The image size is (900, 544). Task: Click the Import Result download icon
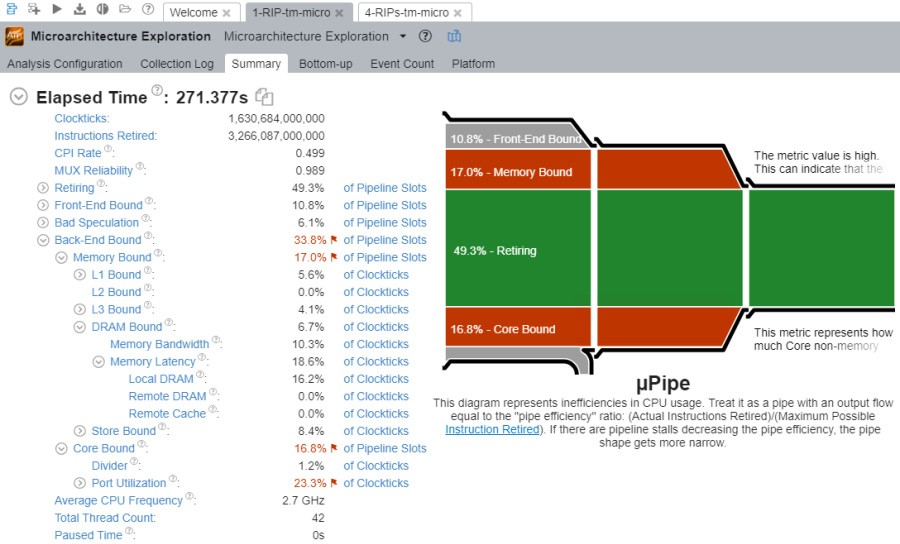pos(79,9)
